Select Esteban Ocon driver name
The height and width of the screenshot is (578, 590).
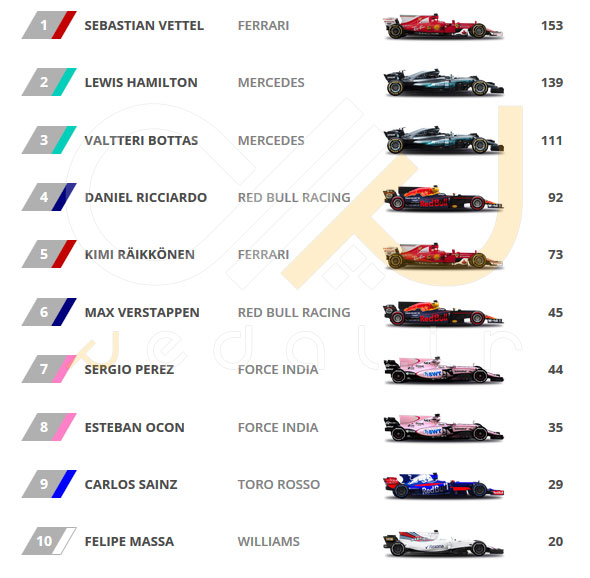[134, 427]
